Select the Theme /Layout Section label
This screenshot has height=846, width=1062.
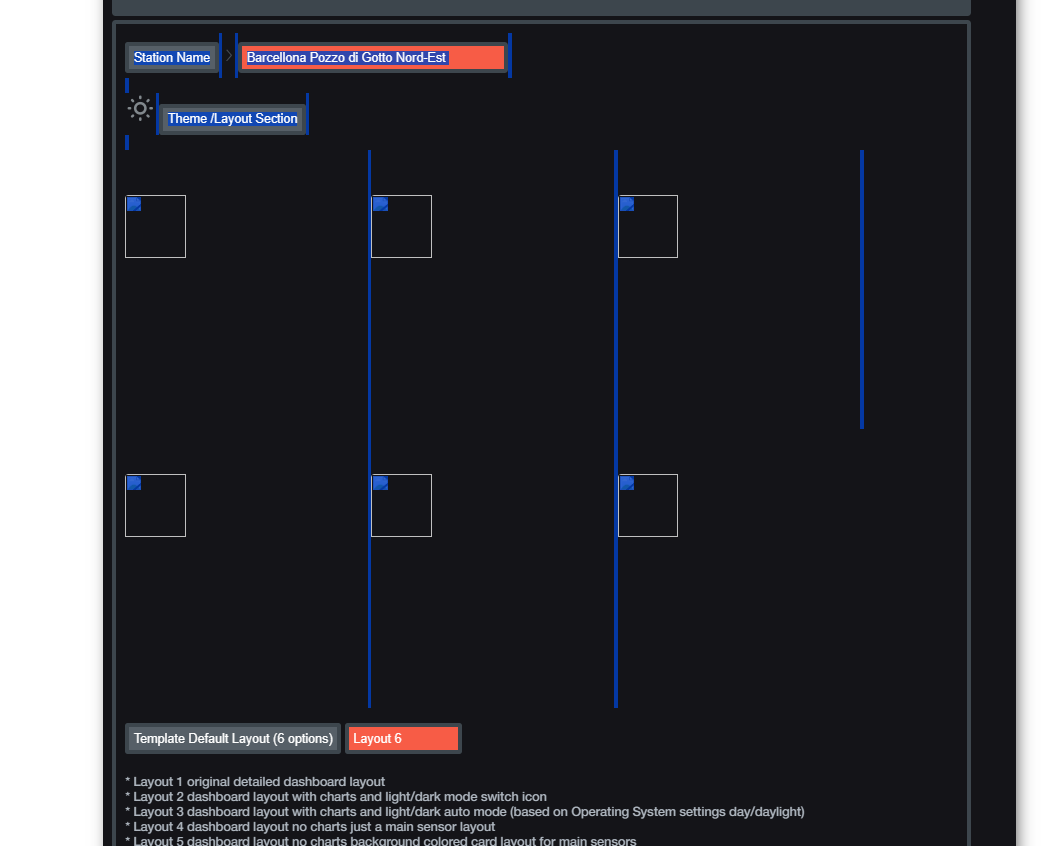pyautogui.click(x=232, y=119)
